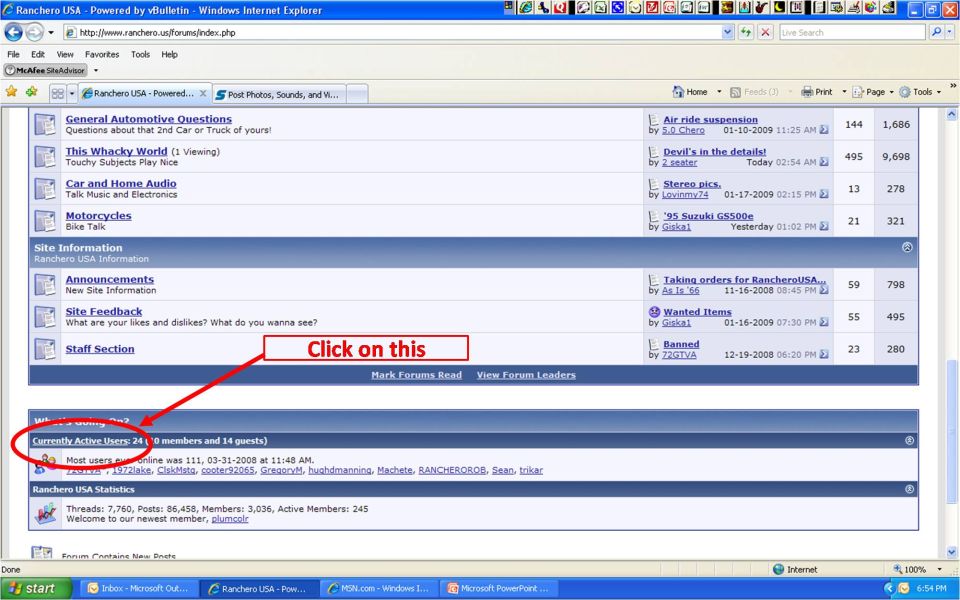The width and height of the screenshot is (960, 600).
Task: Open the Page menu dropdown
Action: (x=873, y=92)
